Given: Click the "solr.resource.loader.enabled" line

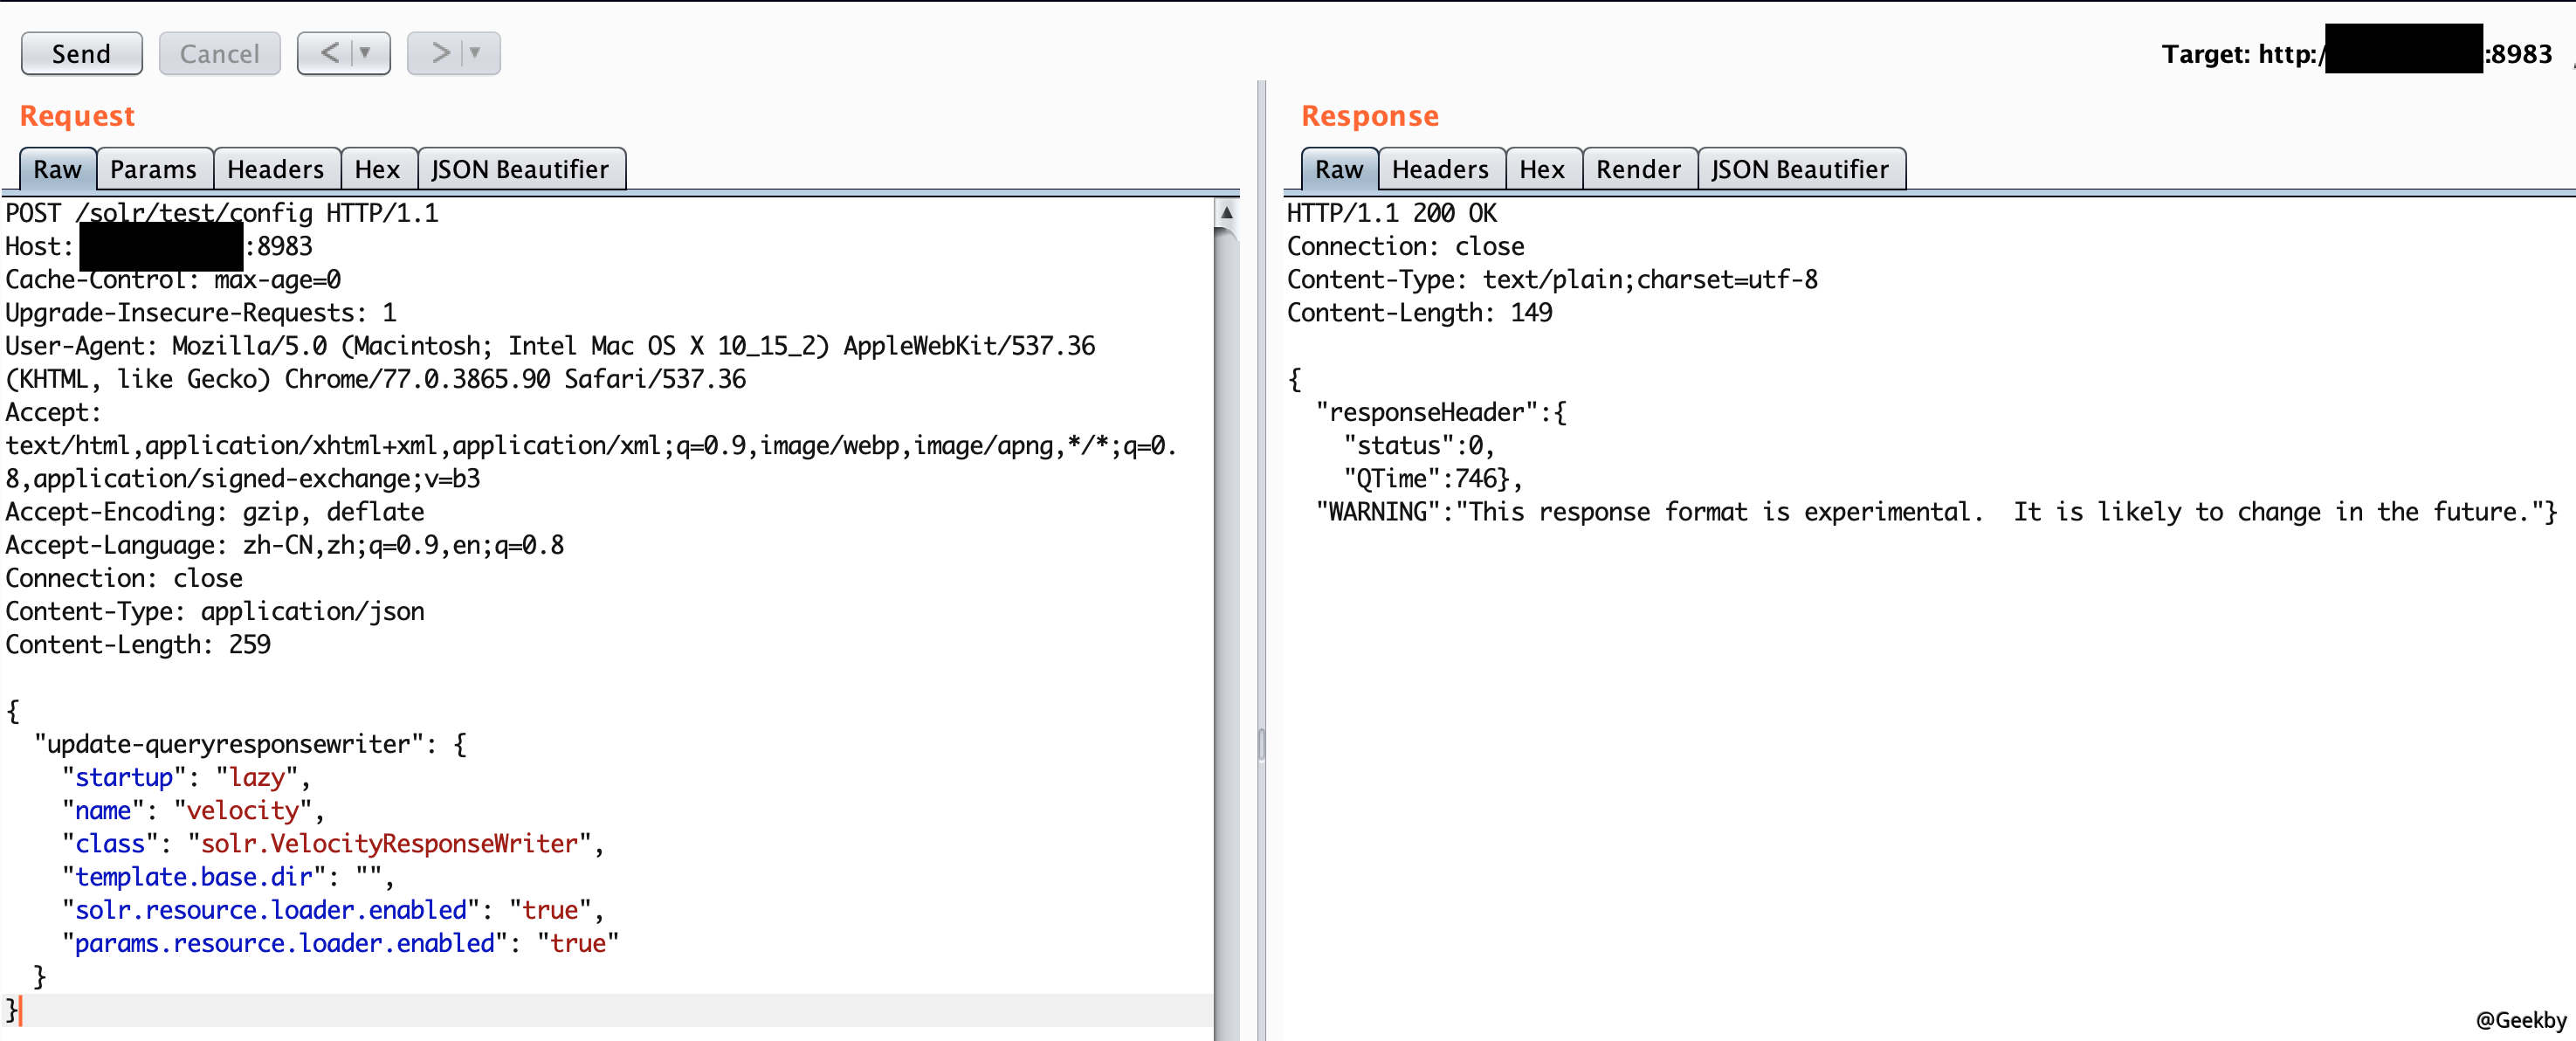Looking at the screenshot, I should pyautogui.click(x=333, y=910).
